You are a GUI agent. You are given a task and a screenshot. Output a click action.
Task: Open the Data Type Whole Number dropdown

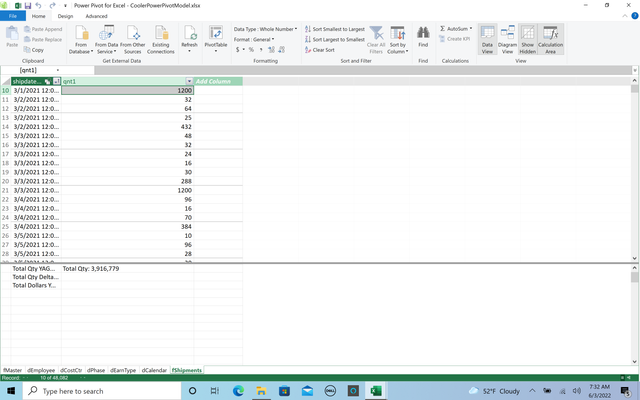point(265,29)
